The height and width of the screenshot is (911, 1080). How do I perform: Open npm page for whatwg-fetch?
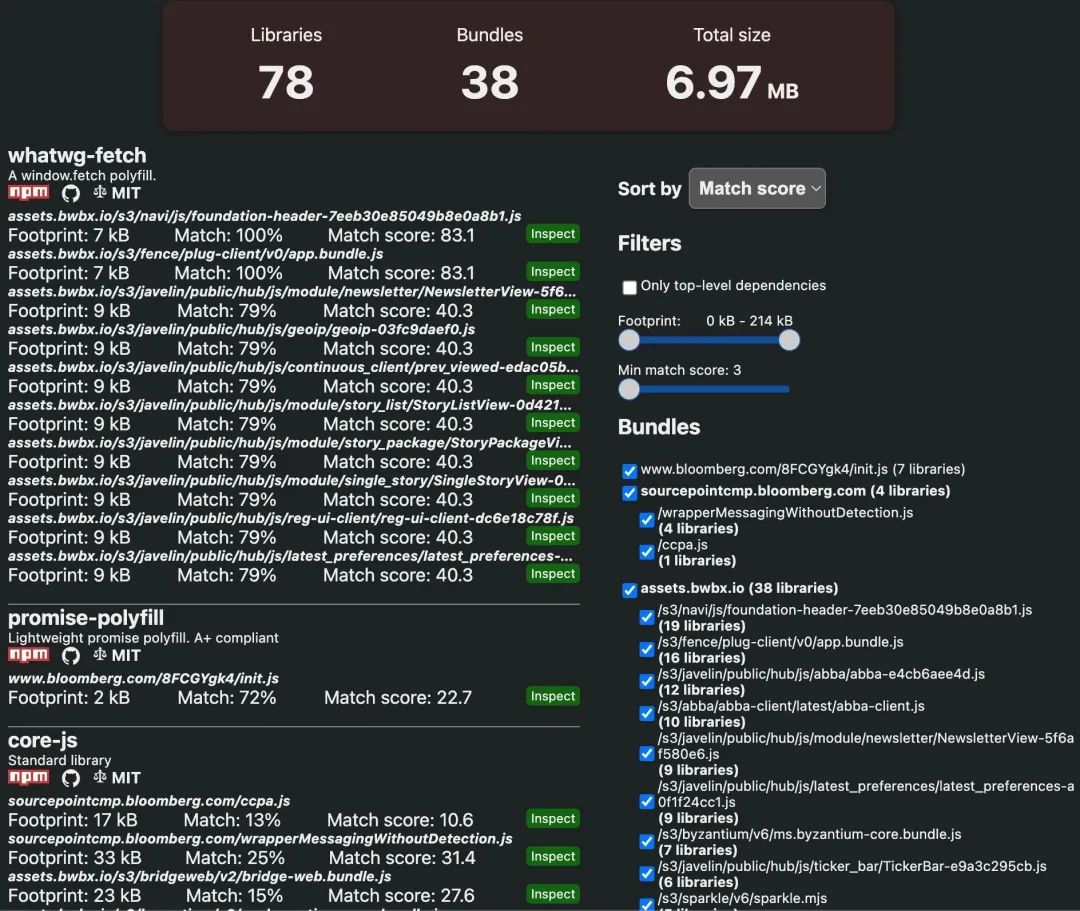point(28,193)
